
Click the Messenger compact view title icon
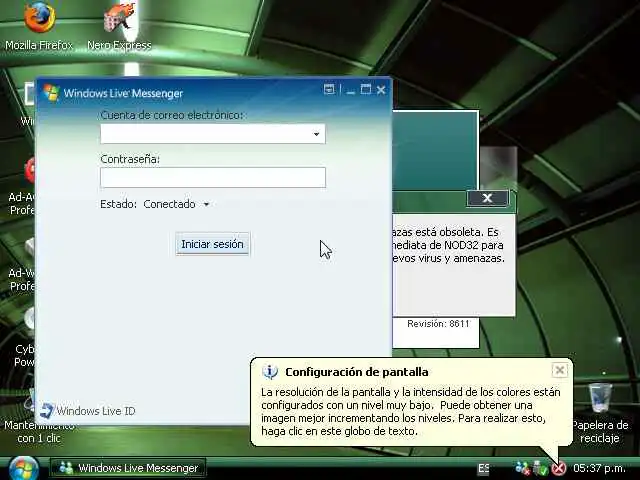coord(329,89)
